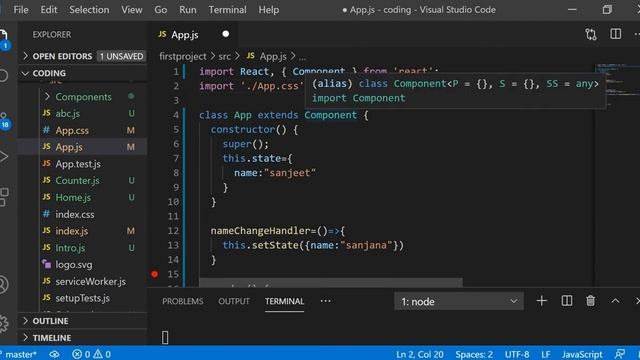The width and height of the screenshot is (640, 360).
Task: Change language mode via JavaScript
Action: pos(582,354)
